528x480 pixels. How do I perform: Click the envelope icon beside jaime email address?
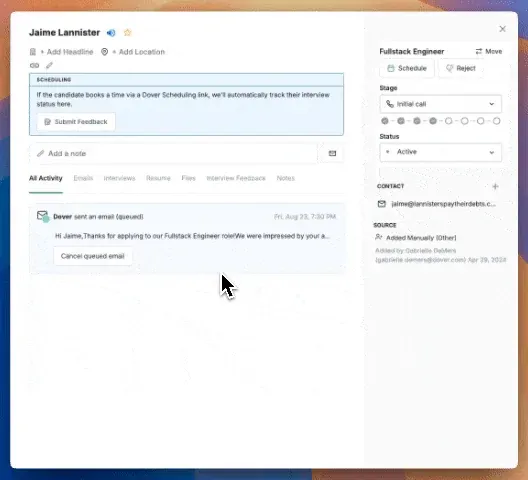pos(382,204)
